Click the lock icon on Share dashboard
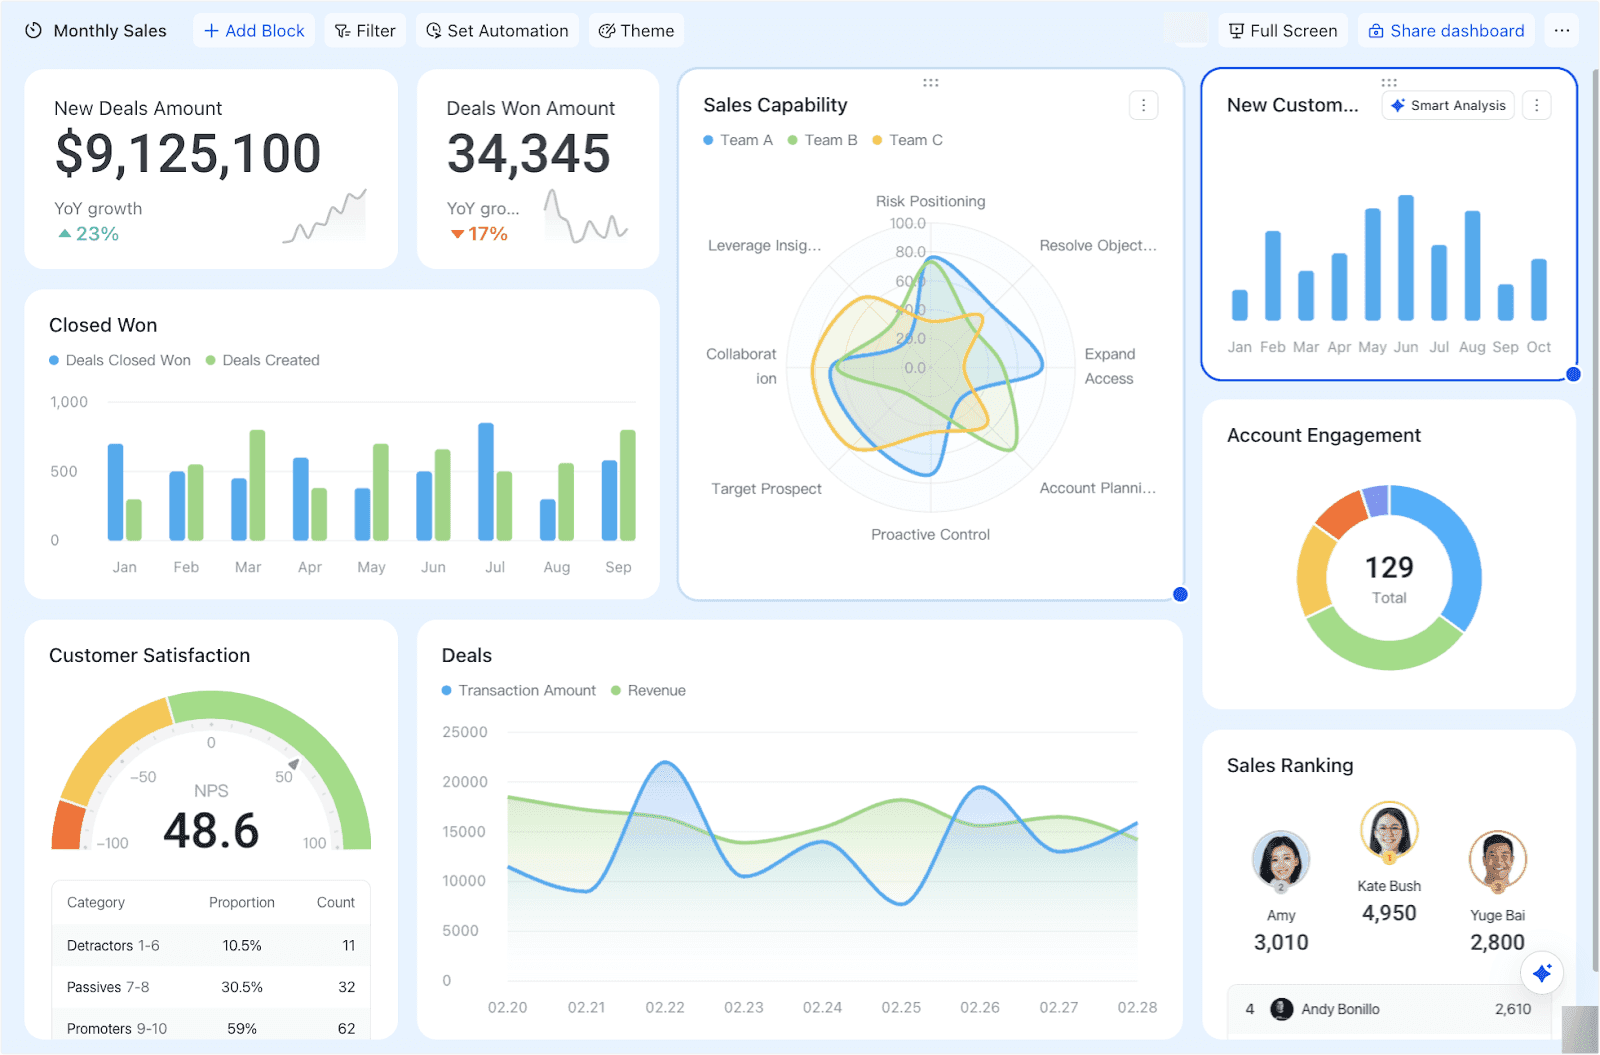Image resolution: width=1600 pixels, height=1055 pixels. click(1374, 30)
